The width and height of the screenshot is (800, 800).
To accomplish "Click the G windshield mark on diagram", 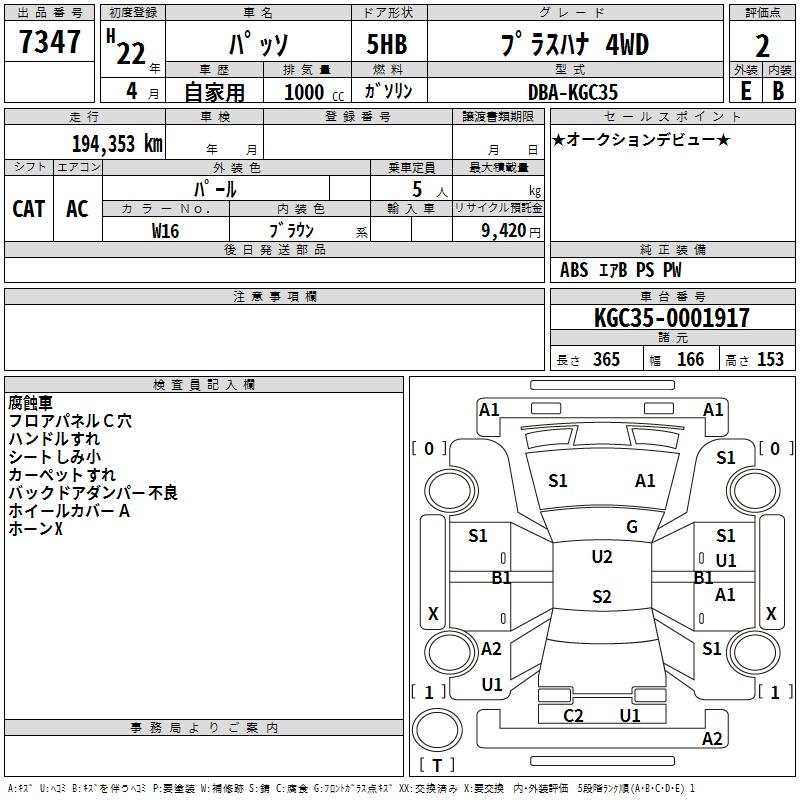I will tap(632, 526).
